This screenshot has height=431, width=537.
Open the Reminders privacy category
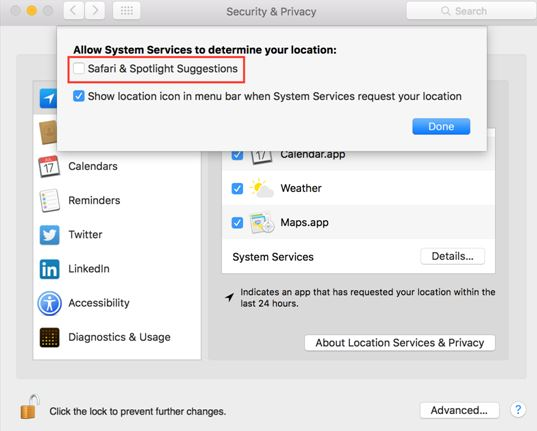(x=94, y=200)
